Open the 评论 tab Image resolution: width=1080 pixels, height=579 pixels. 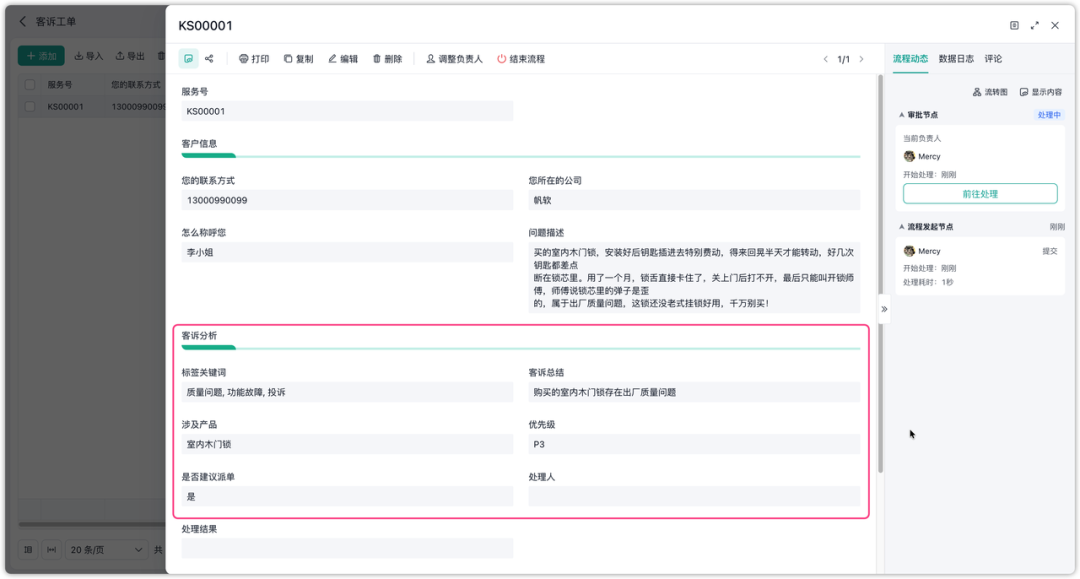(x=993, y=59)
